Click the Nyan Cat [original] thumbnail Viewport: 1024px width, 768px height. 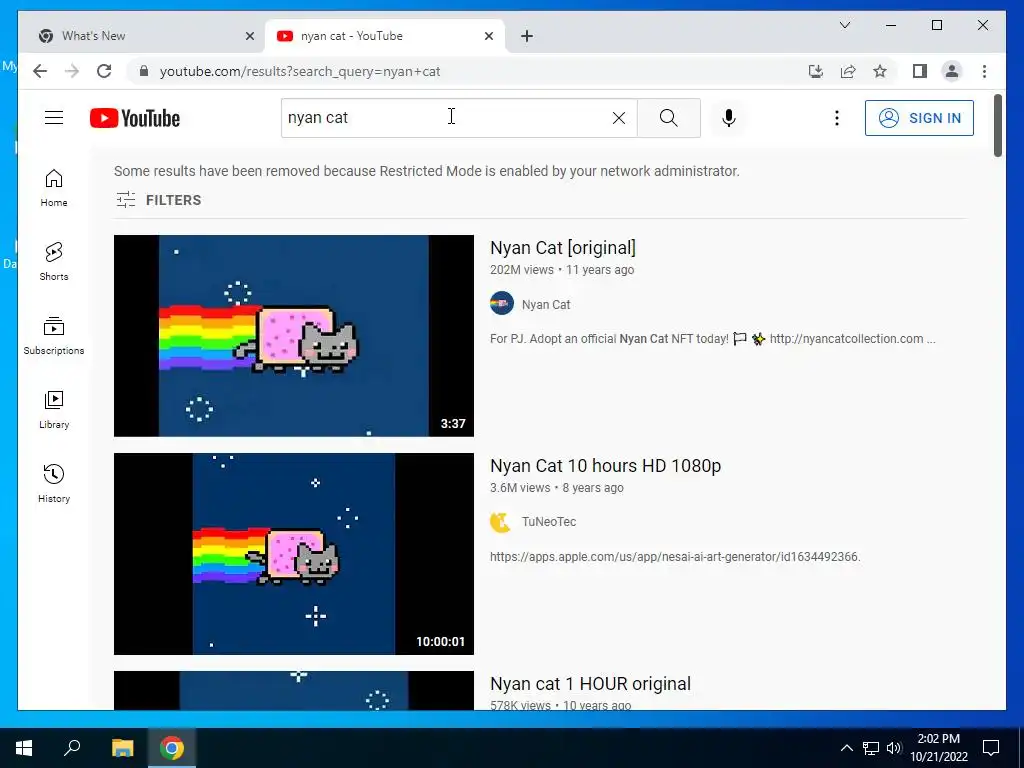point(293,336)
